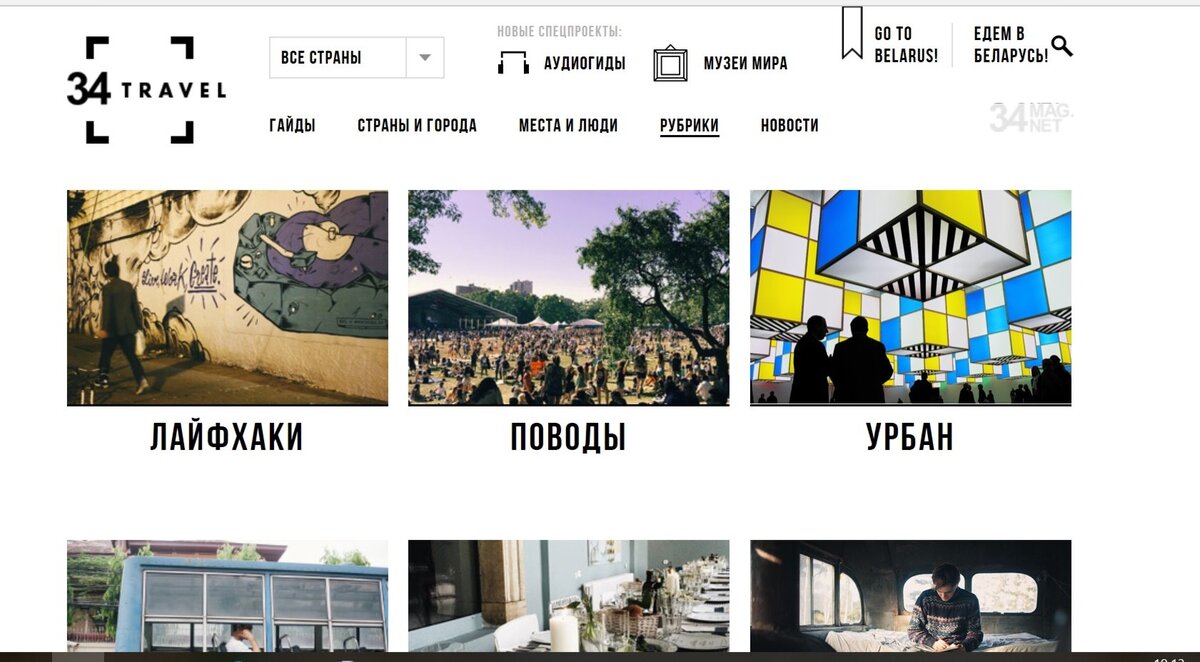Click the 34mag.net logo
The image size is (1200, 662).
pyautogui.click(x=1031, y=117)
